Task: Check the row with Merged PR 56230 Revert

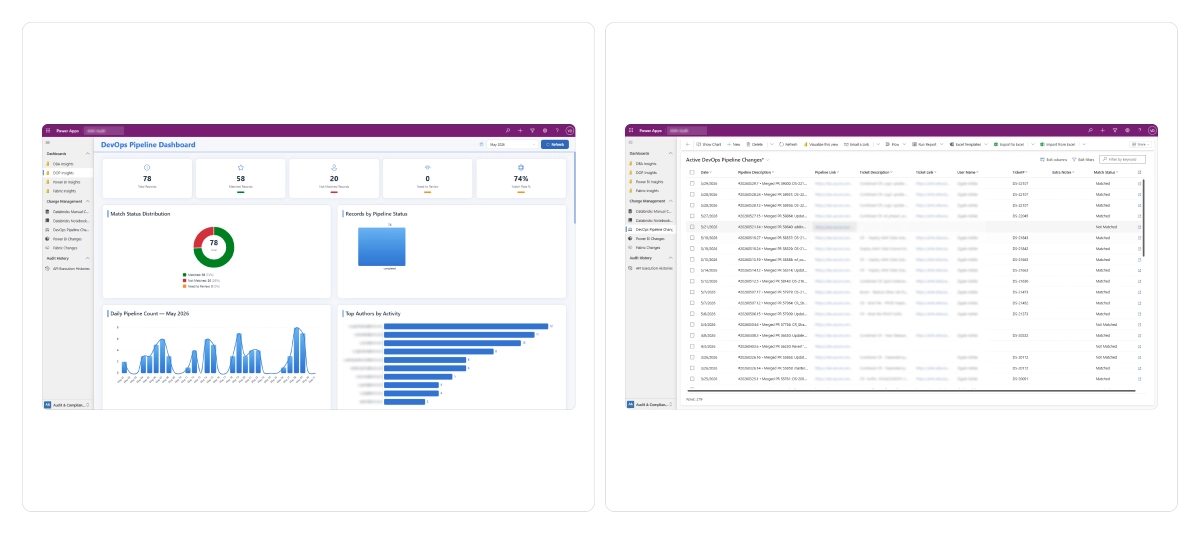Action: pos(692,346)
